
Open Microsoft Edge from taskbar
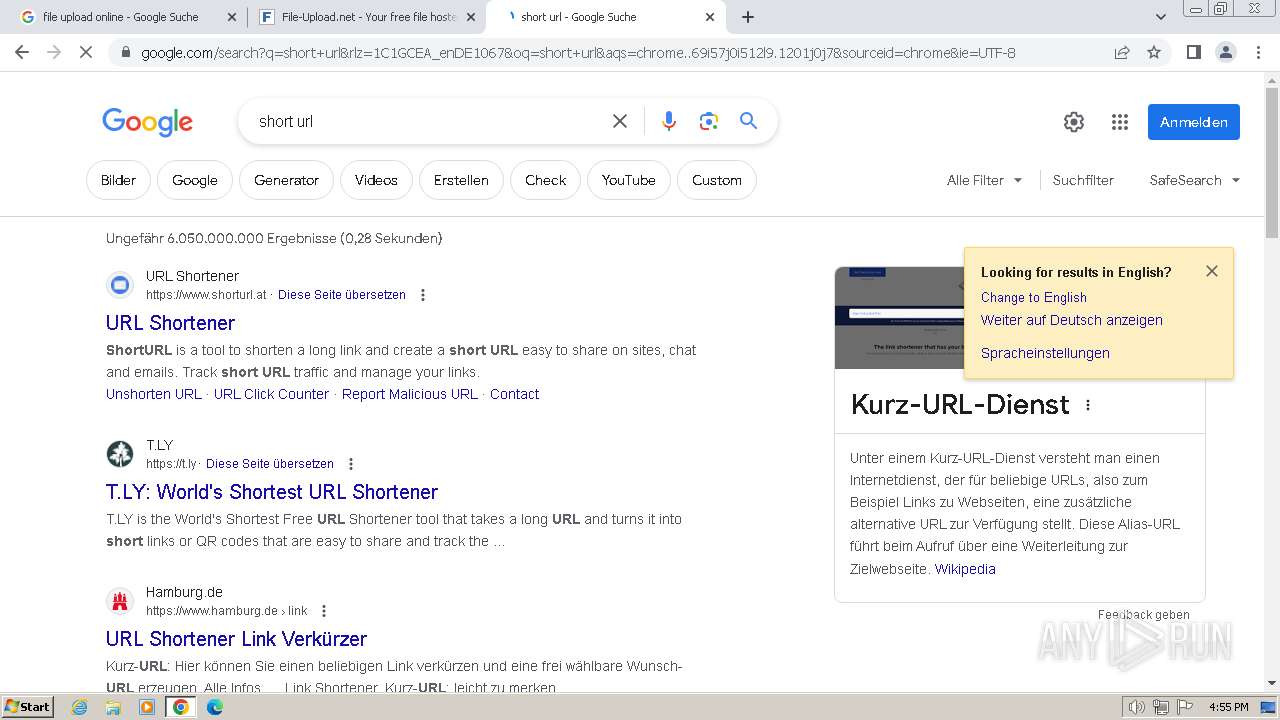pos(215,707)
